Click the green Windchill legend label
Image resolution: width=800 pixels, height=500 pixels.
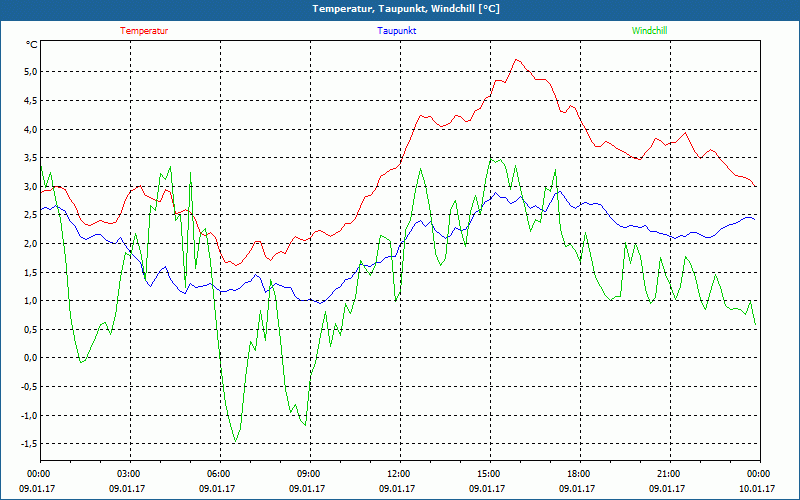point(649,31)
